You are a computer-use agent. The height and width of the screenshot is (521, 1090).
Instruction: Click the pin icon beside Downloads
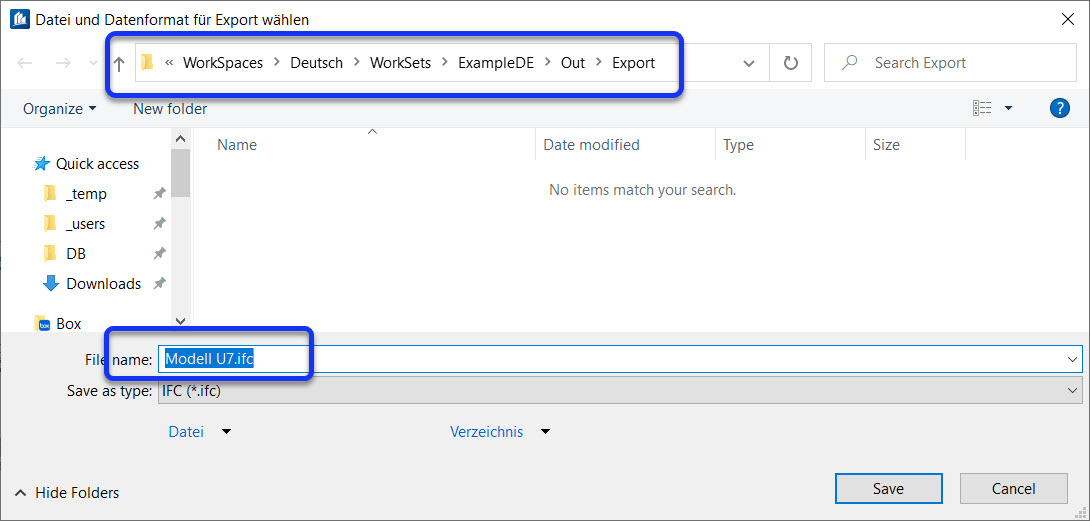[x=159, y=284]
